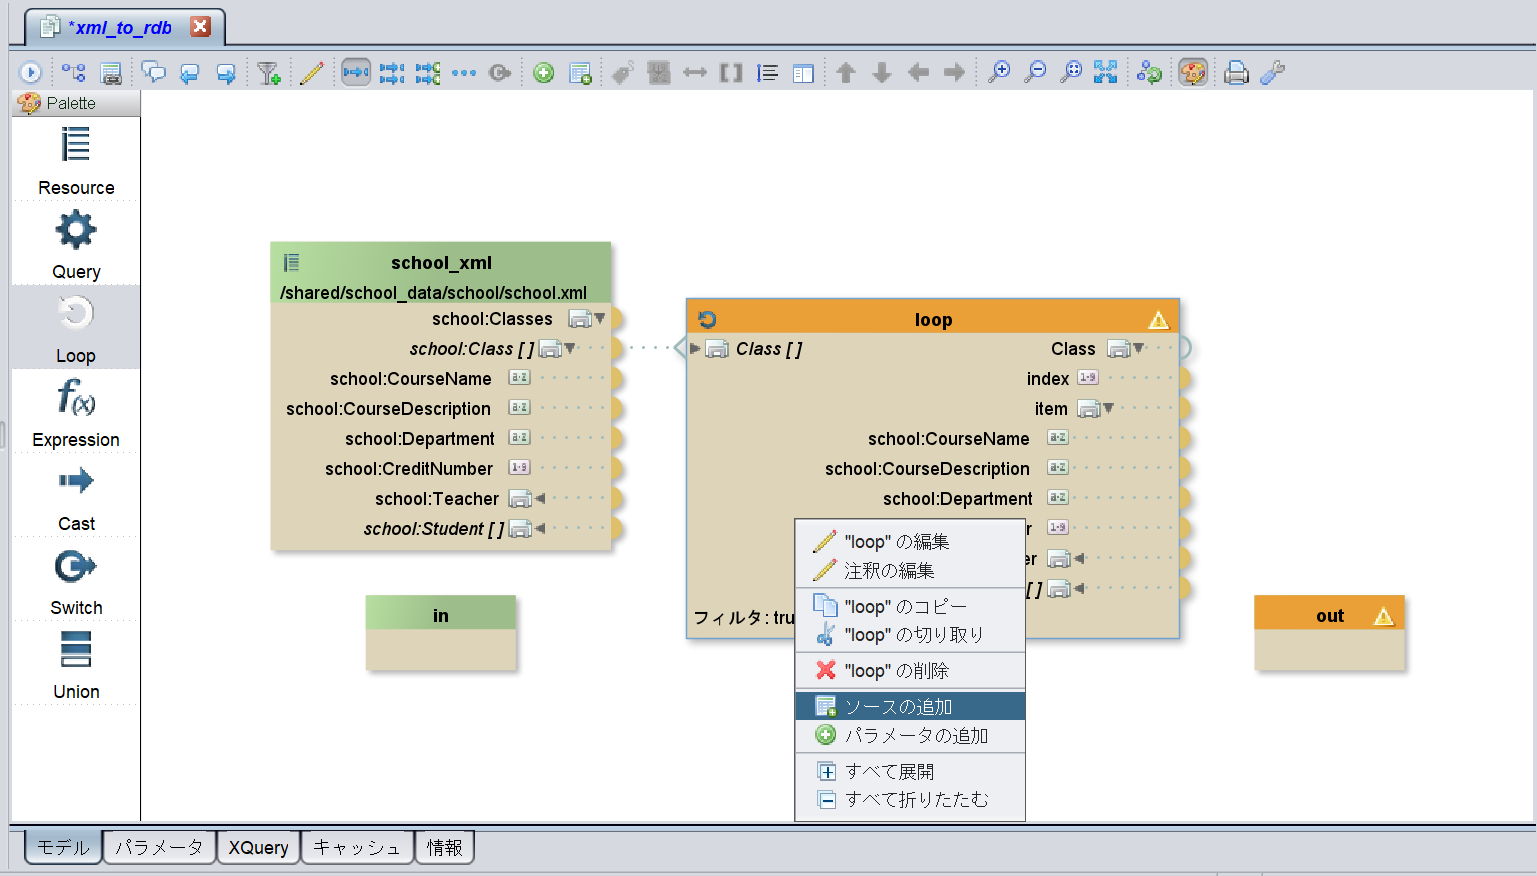This screenshot has height=876, width=1537.
Task: Click the tree structure toolbar icon
Action: point(73,72)
